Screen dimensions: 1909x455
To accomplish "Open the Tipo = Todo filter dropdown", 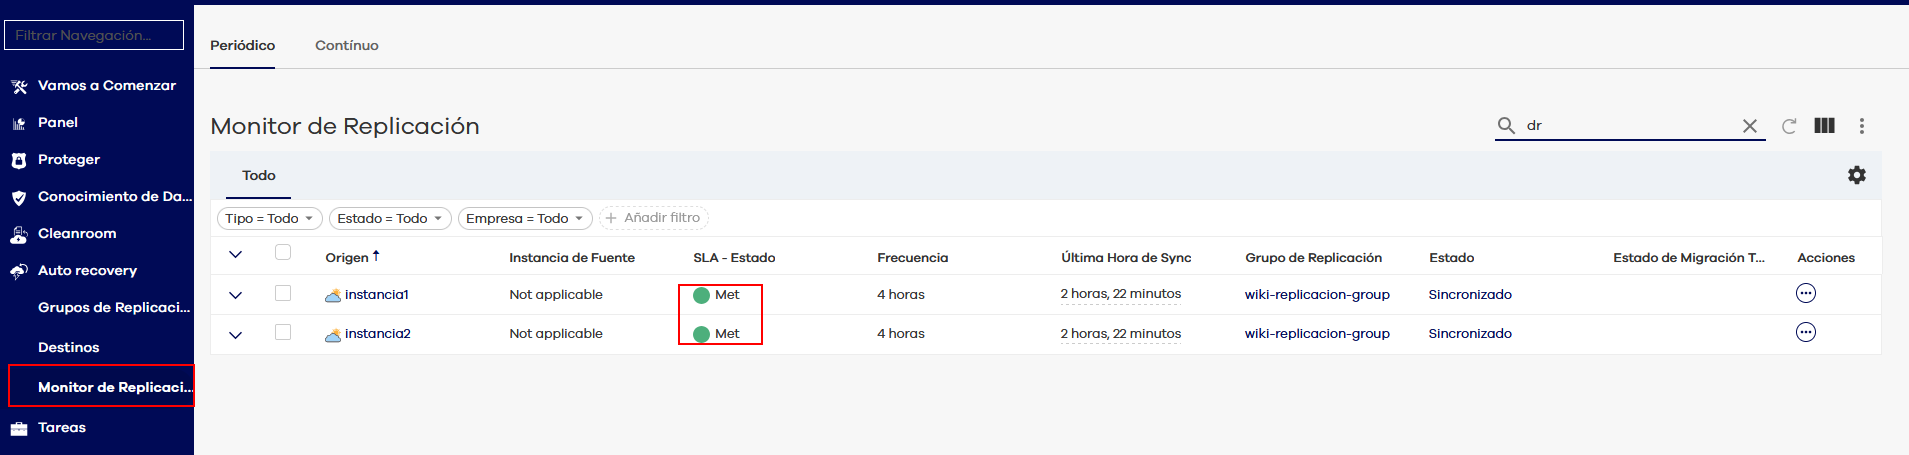I will 269,218.
